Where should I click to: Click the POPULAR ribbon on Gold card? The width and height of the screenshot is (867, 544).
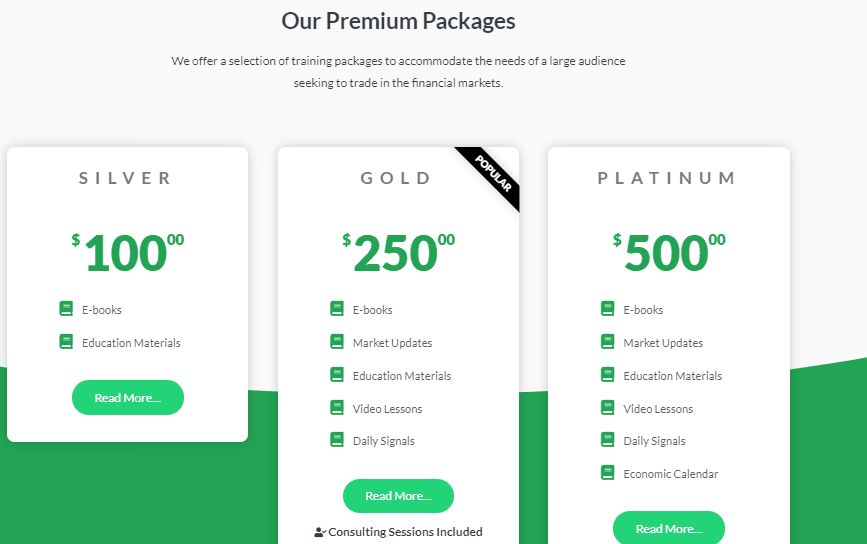tap(493, 174)
